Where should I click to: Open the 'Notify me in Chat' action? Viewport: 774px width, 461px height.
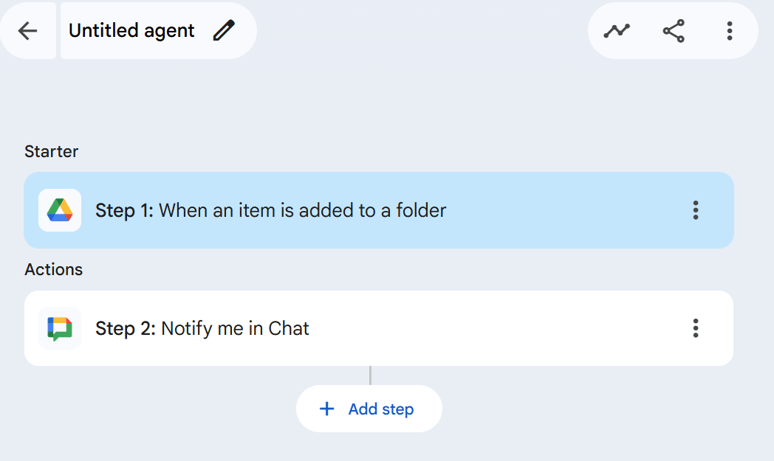235,328
